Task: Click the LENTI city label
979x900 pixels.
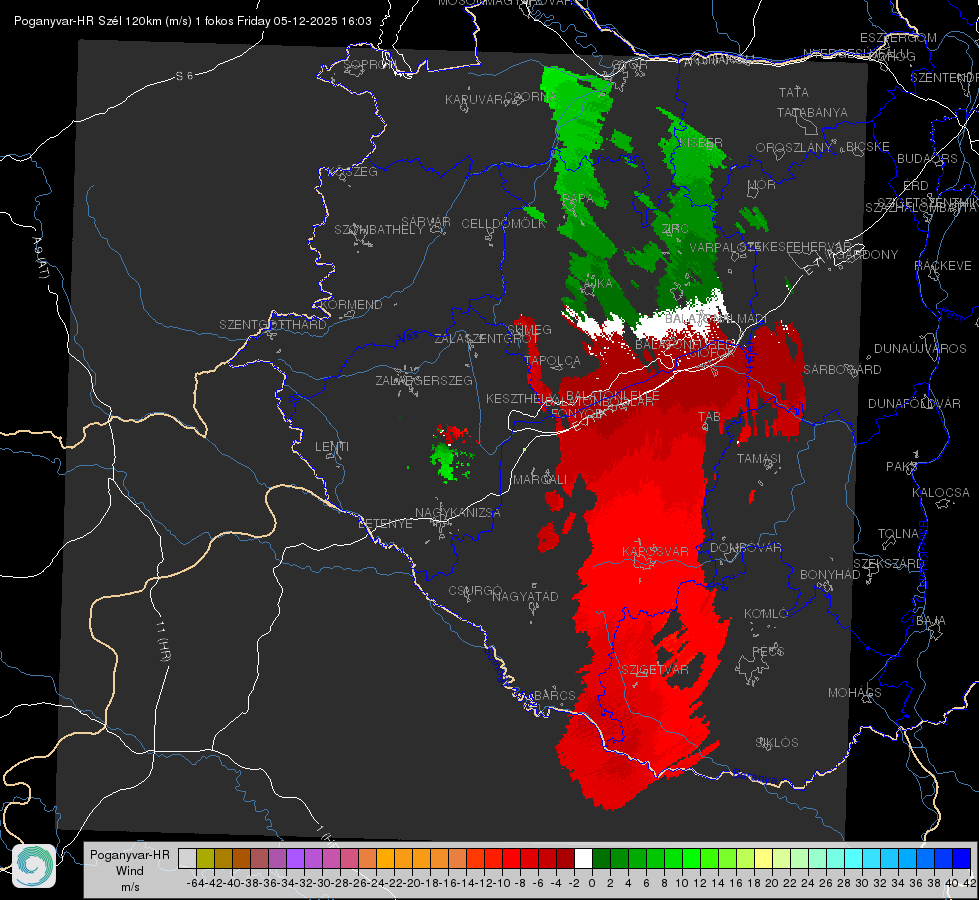Action: click(332, 447)
